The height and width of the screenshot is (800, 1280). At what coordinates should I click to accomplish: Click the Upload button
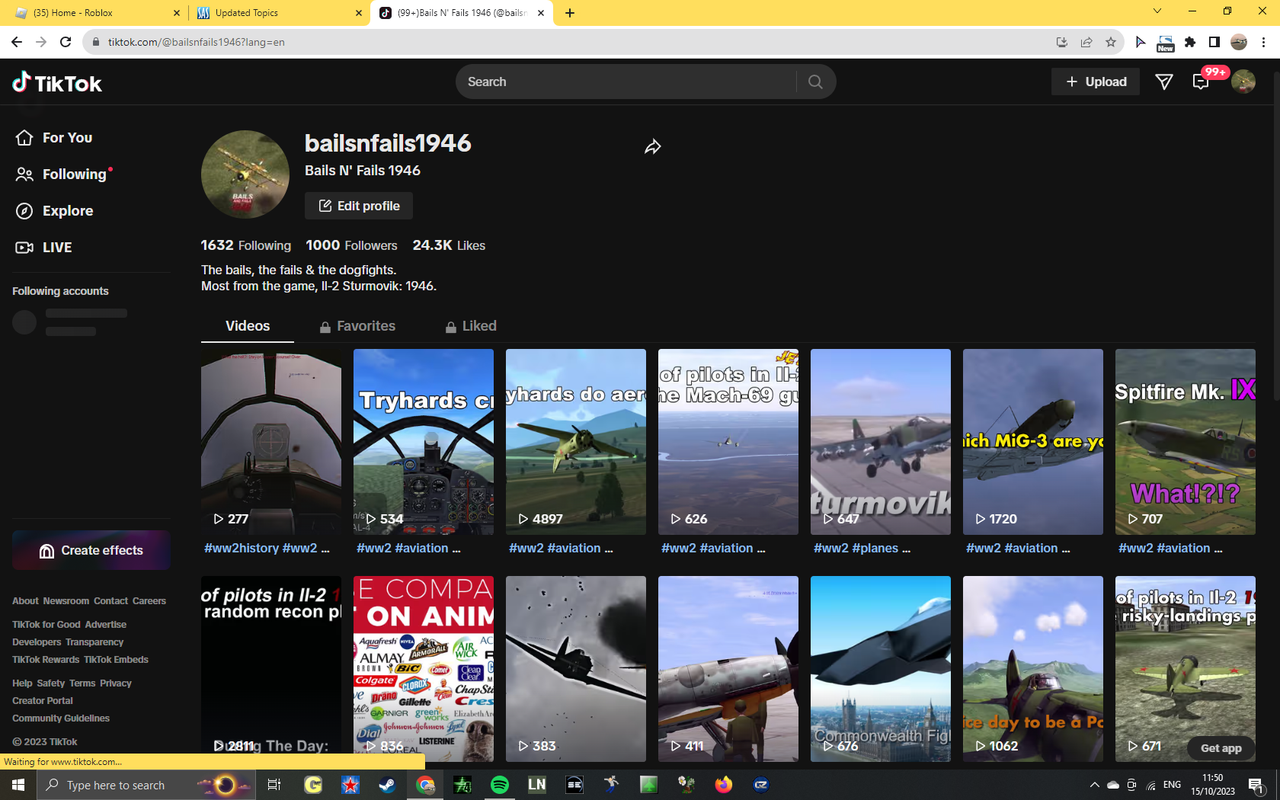[x=1096, y=82]
